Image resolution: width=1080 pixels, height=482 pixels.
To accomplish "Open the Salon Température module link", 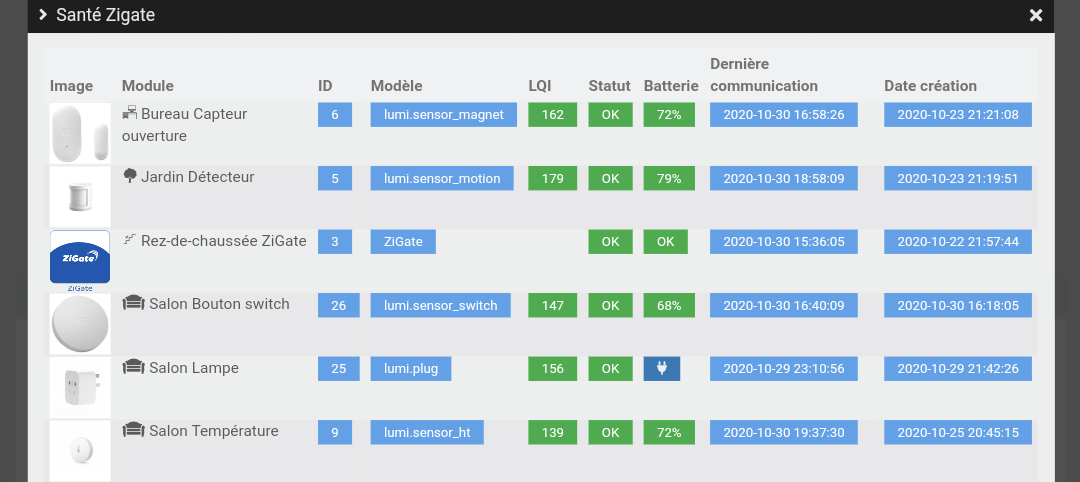I will click(x=213, y=431).
